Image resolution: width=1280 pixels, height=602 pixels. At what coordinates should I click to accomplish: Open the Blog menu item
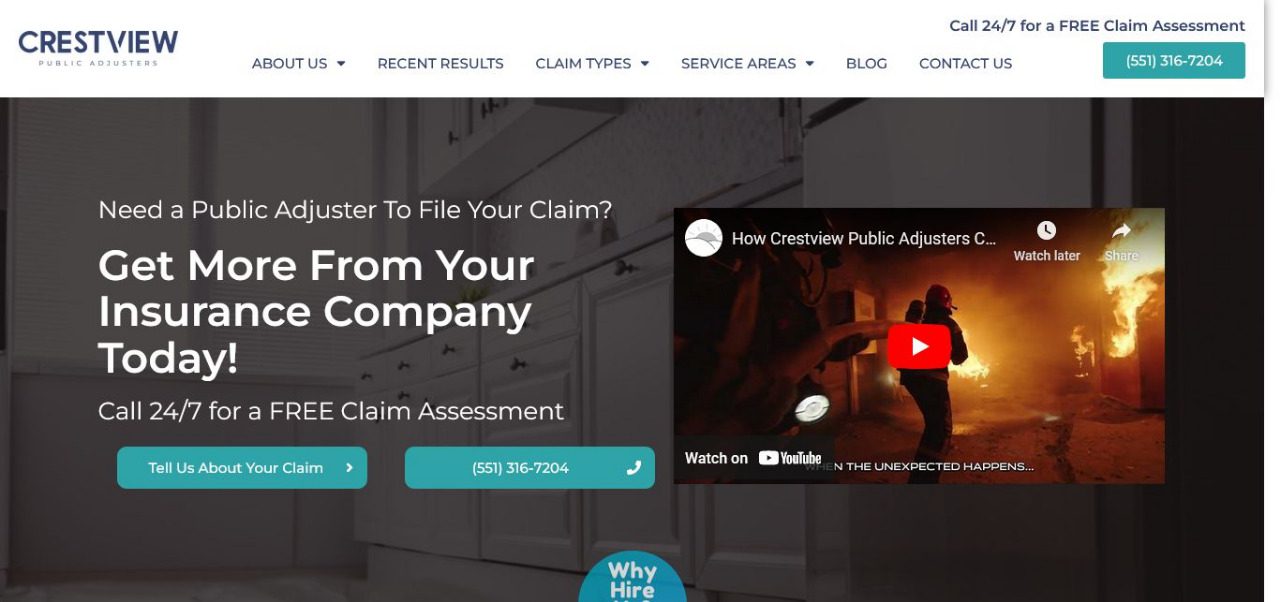(x=866, y=63)
